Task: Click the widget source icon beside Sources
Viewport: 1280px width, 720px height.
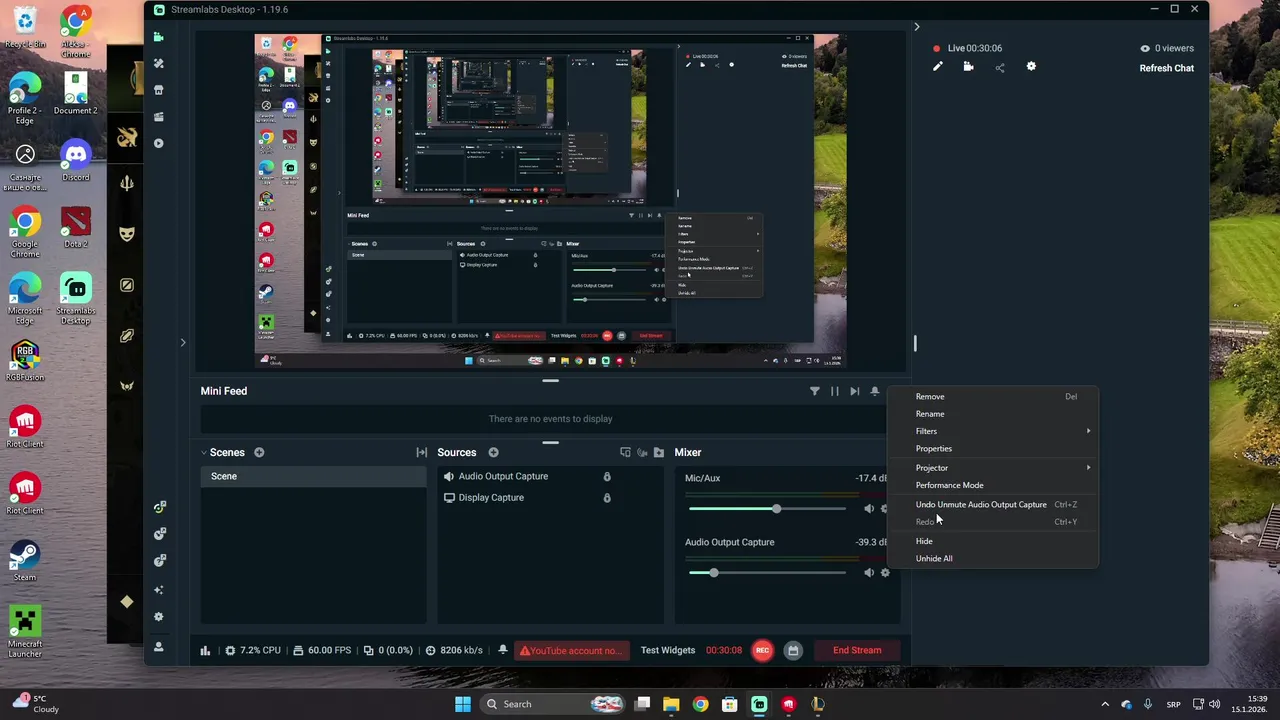Action: [x=625, y=453]
